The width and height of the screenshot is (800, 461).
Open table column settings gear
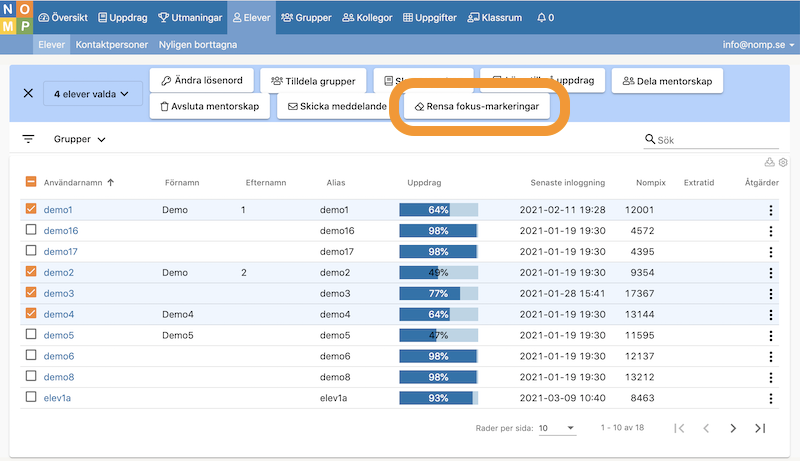coord(783,162)
